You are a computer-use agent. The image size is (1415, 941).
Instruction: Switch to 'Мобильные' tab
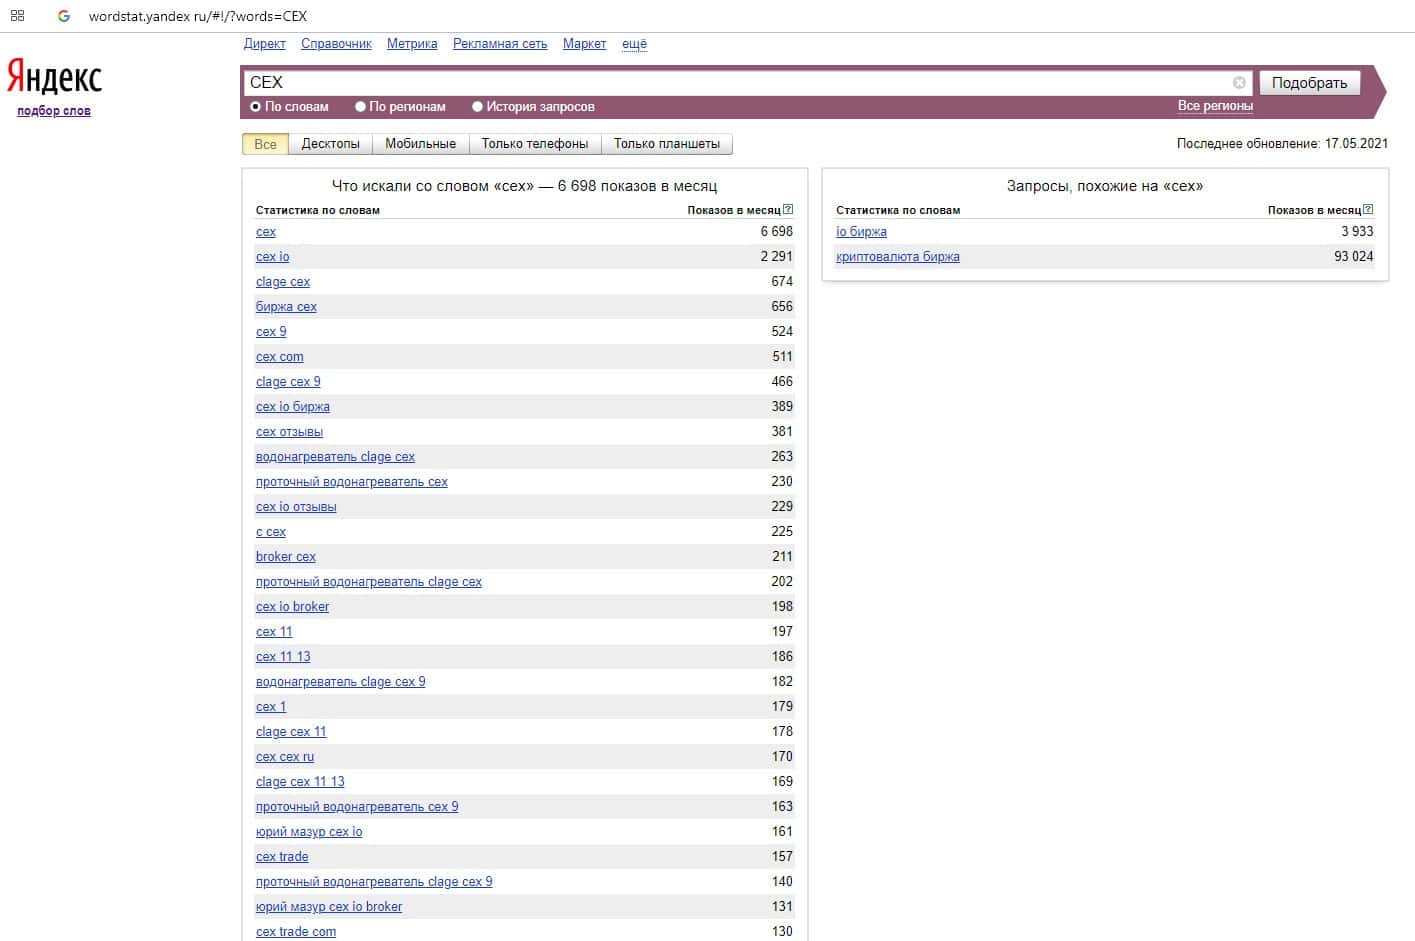tap(420, 144)
